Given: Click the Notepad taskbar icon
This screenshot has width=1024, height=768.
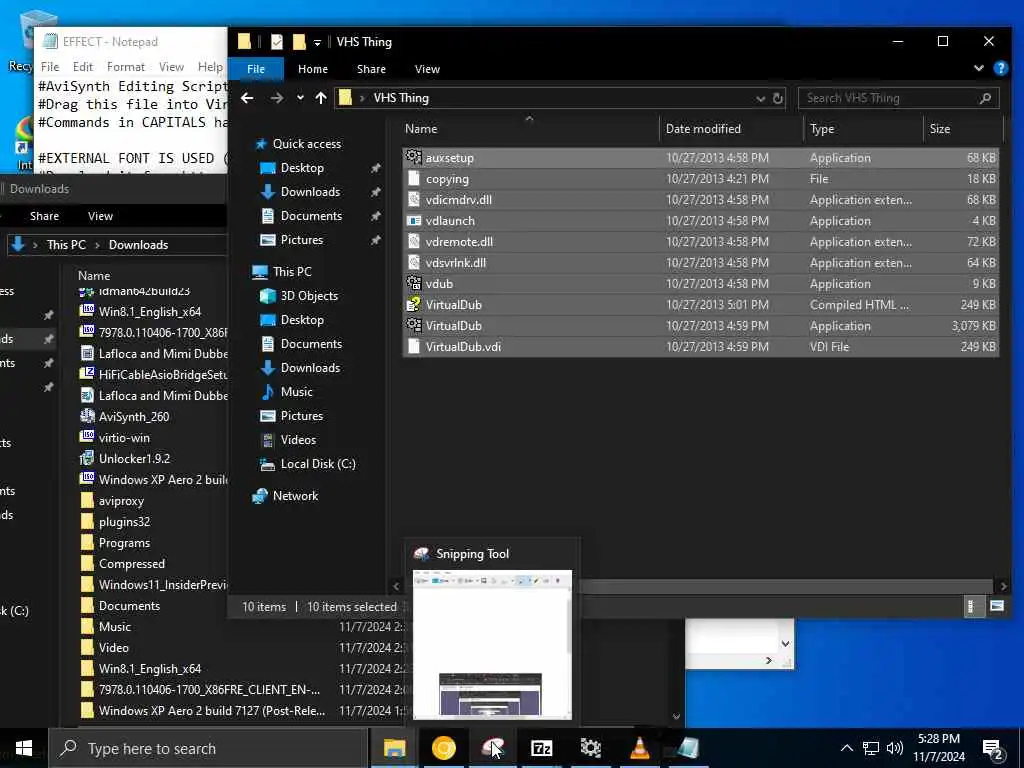Looking at the screenshot, I should tap(687, 748).
